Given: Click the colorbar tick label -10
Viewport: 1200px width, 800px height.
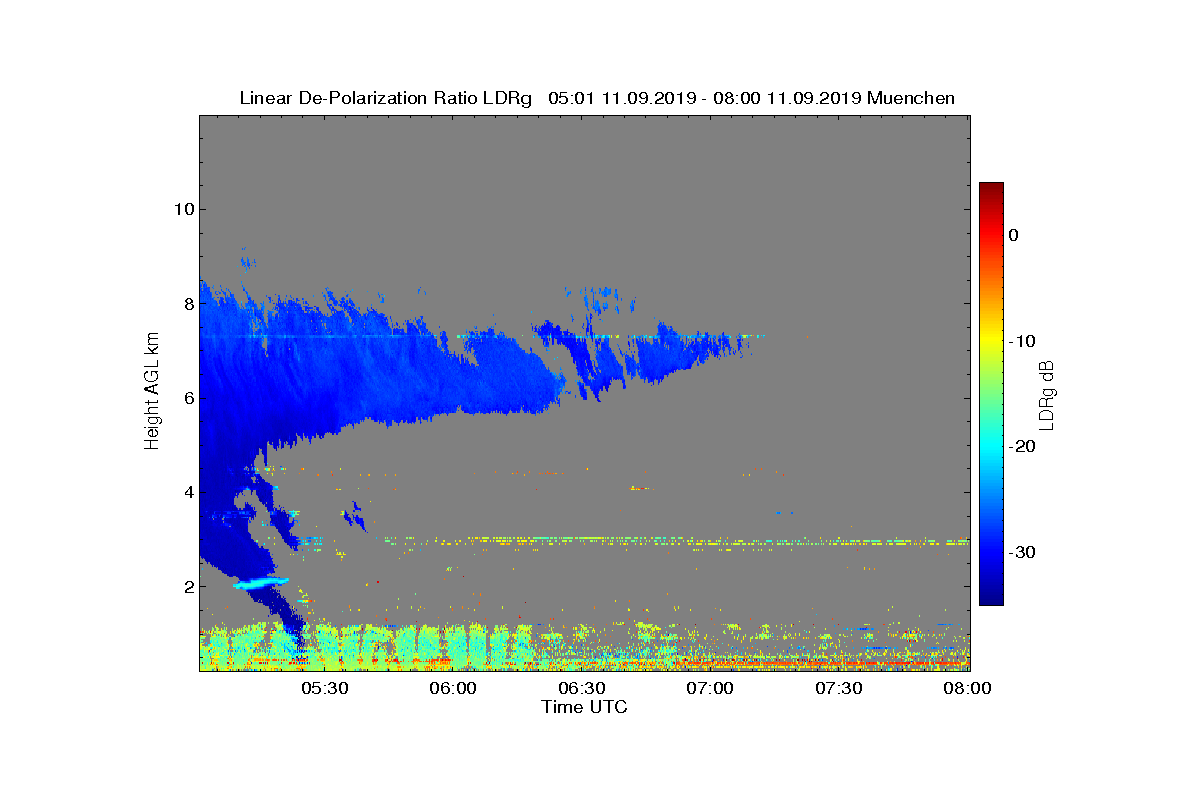Looking at the screenshot, I should pos(1021,341).
